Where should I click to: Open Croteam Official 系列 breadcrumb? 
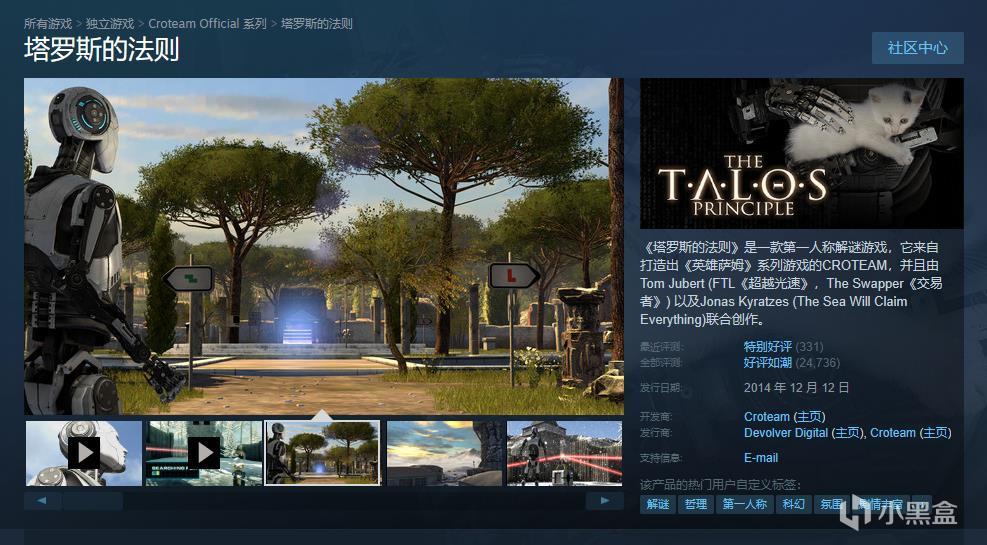tap(208, 24)
